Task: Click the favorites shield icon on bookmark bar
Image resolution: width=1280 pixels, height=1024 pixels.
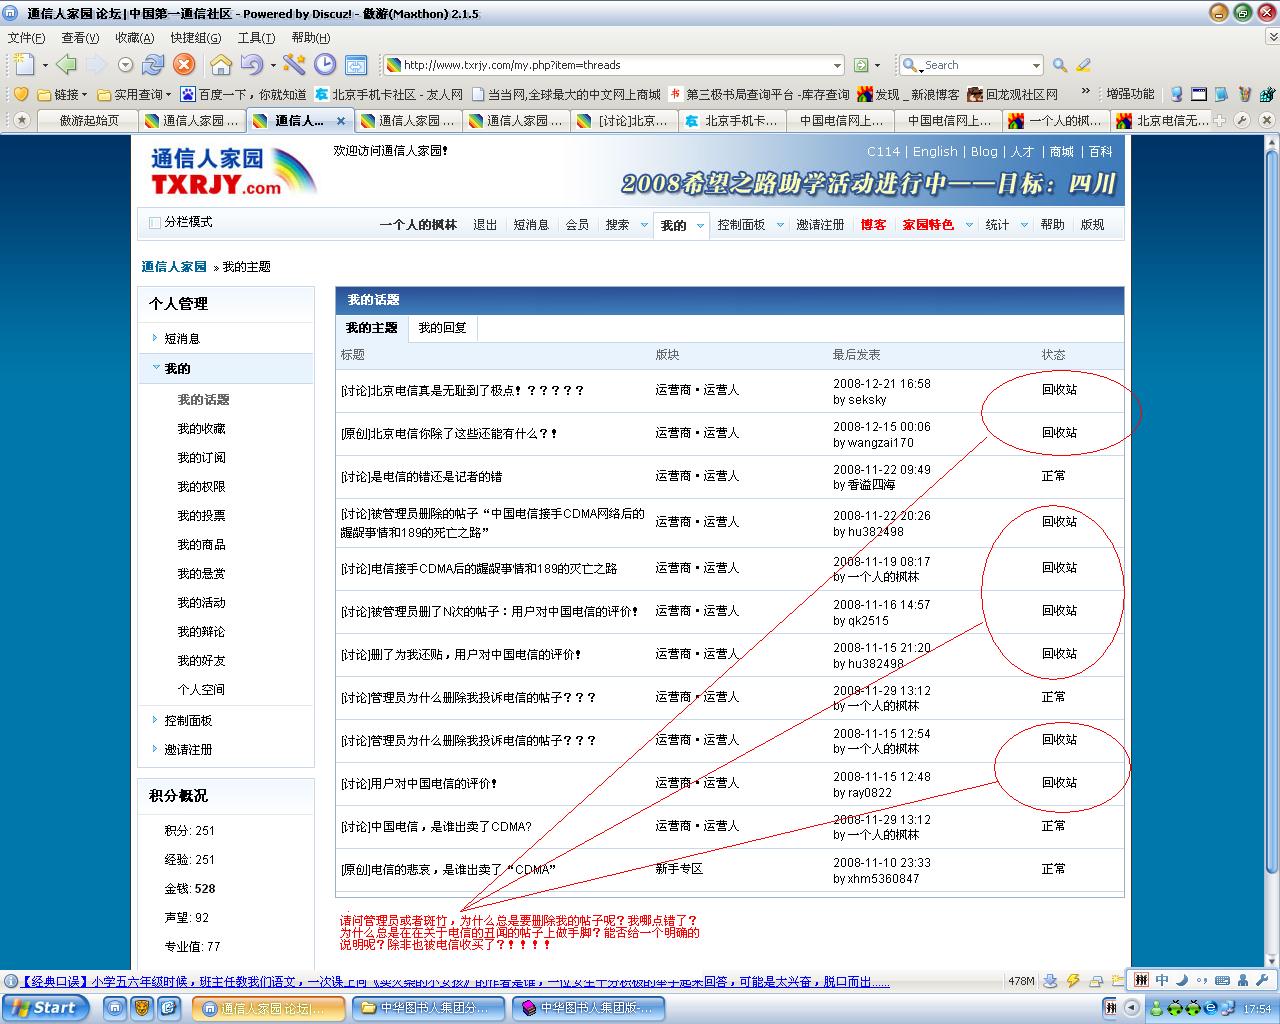Action: 20,94
